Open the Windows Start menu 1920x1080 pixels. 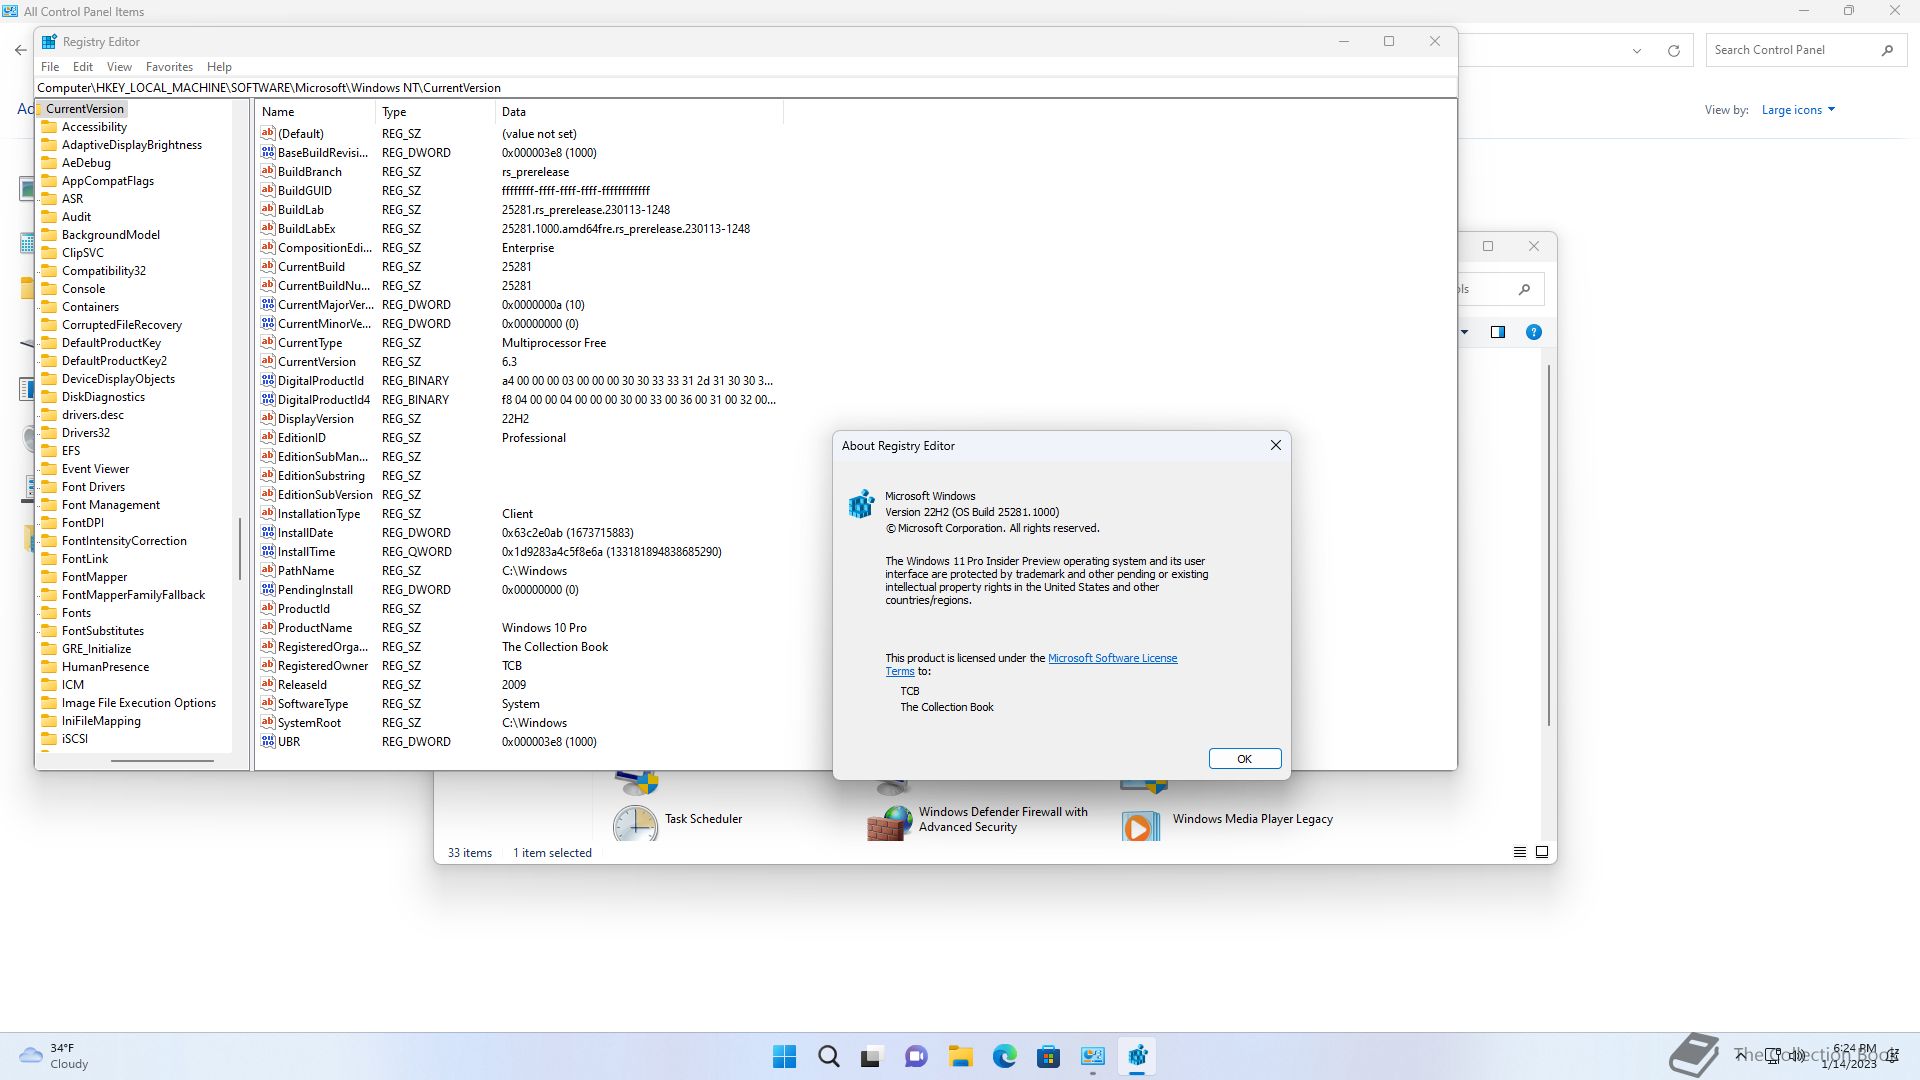click(x=785, y=1056)
